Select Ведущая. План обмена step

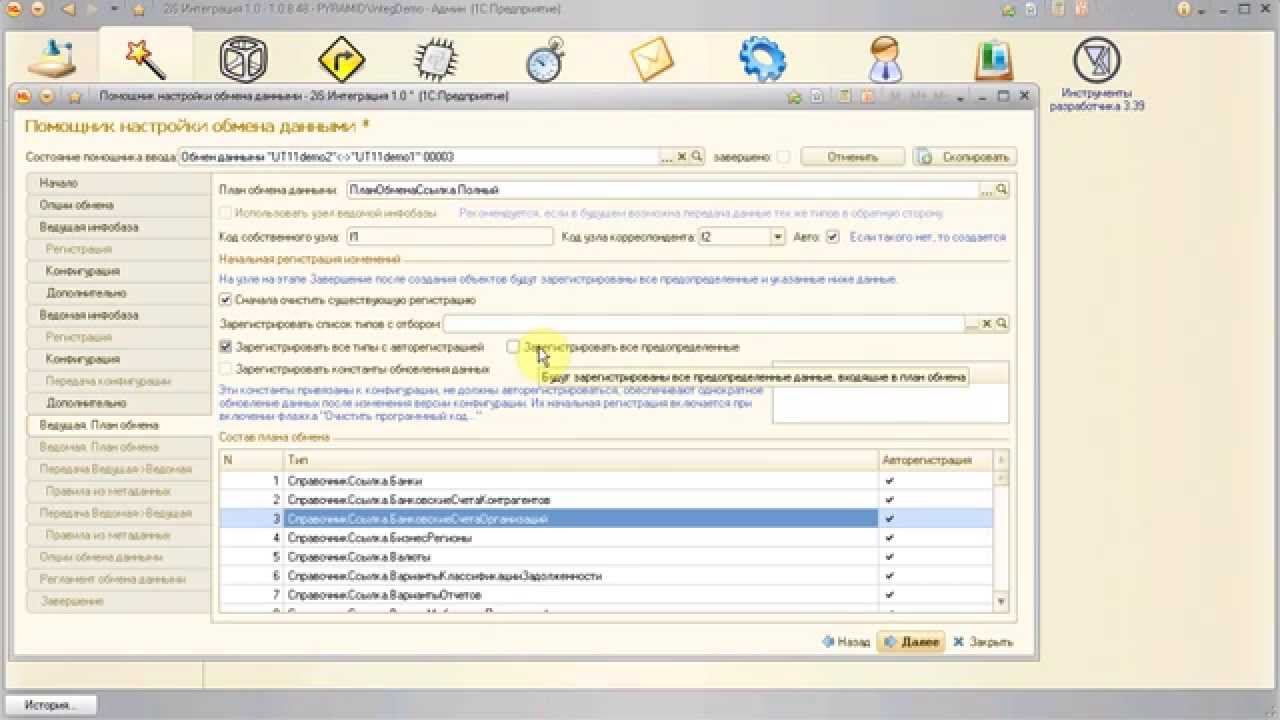pyautogui.click(x=118, y=425)
